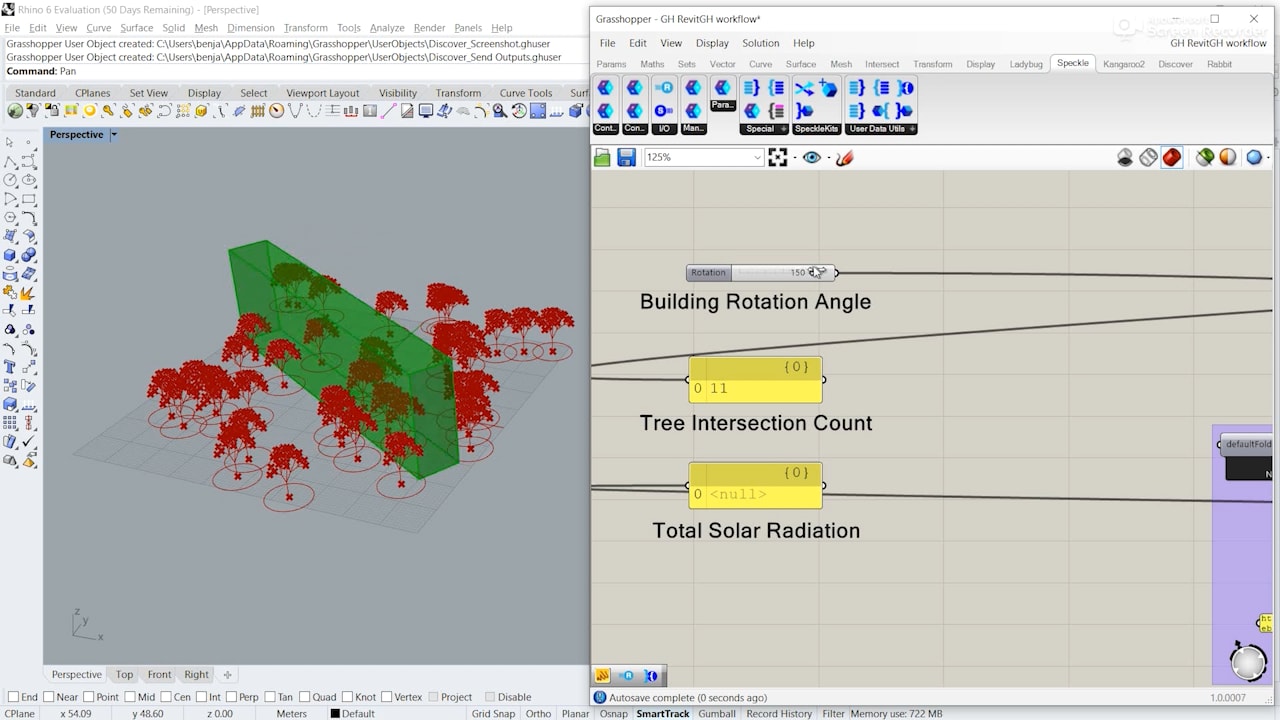Open the Solution menu in Grasshopper
This screenshot has height=720, width=1280.
[x=760, y=43]
